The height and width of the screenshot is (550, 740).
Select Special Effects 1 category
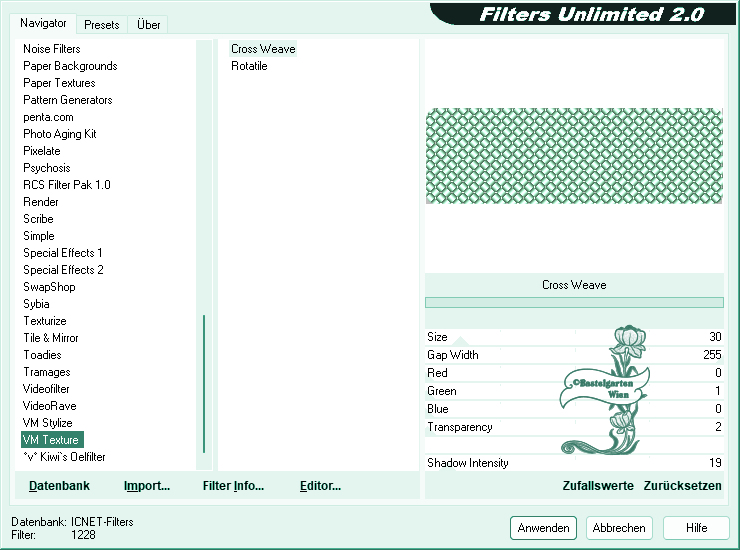pos(63,253)
